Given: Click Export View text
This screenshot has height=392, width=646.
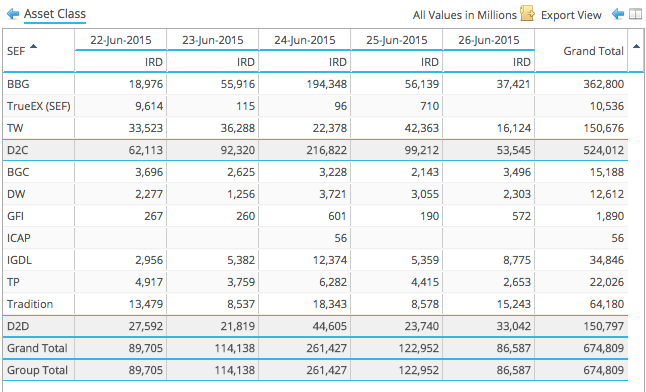Looking at the screenshot, I should tap(571, 15).
